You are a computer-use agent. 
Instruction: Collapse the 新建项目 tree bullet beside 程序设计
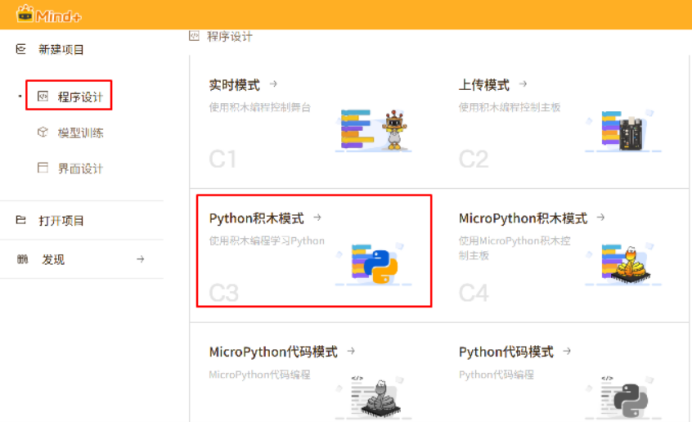click(21, 97)
